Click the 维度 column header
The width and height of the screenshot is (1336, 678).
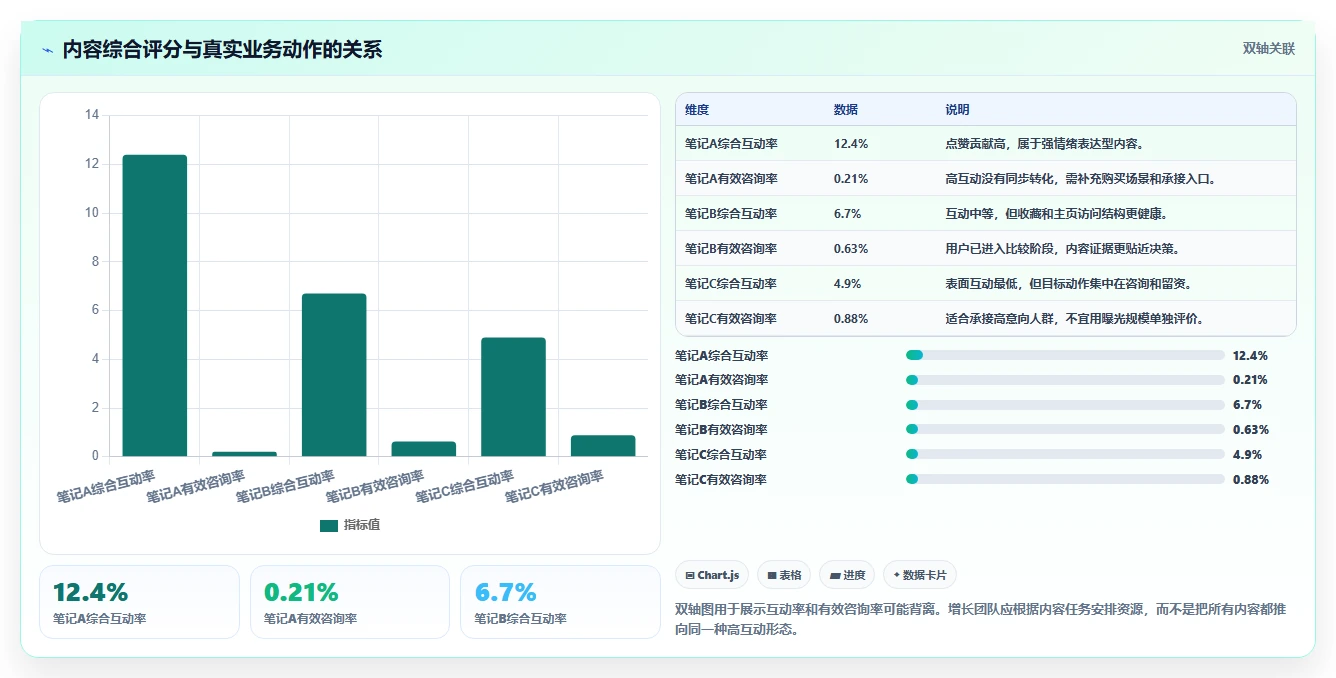697,110
